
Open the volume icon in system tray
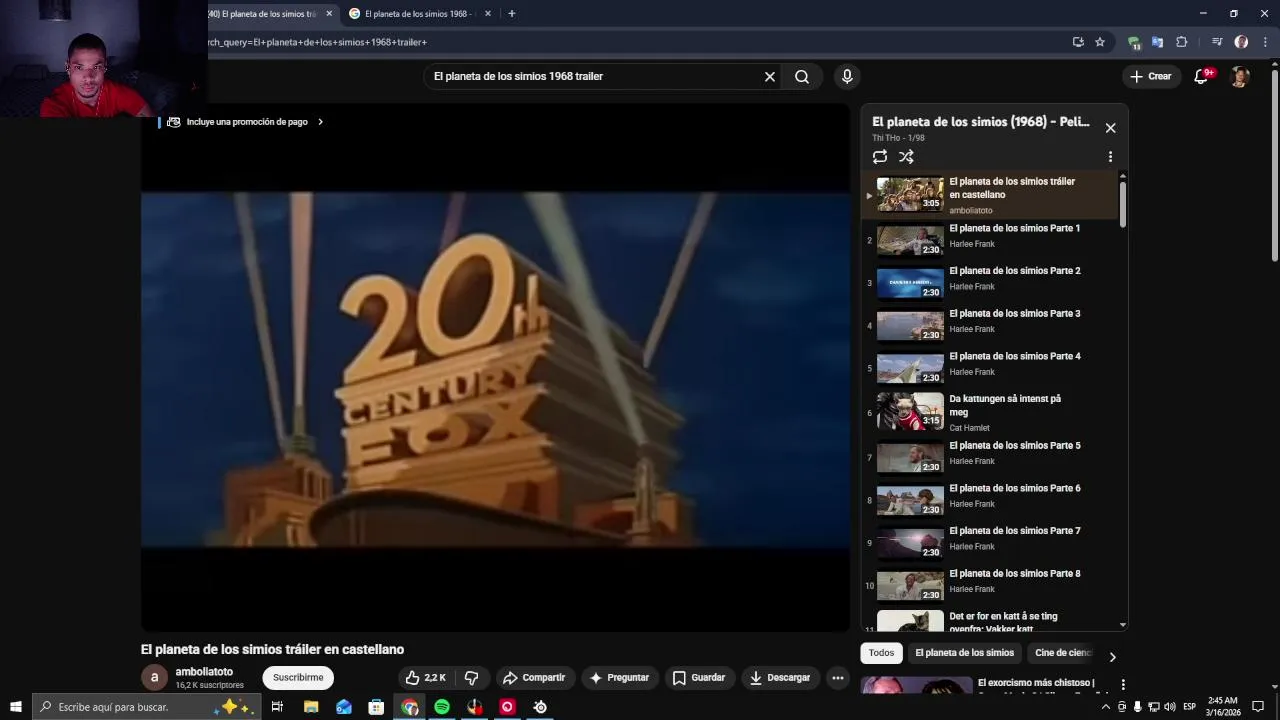(1170, 707)
